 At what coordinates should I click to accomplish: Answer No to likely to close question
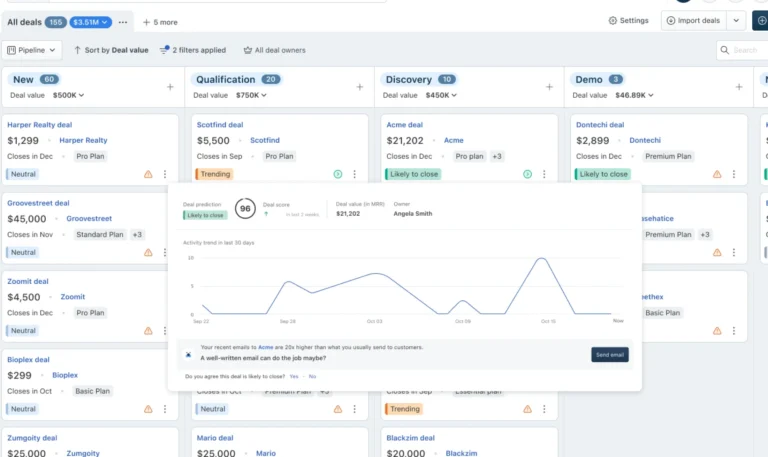click(312, 377)
